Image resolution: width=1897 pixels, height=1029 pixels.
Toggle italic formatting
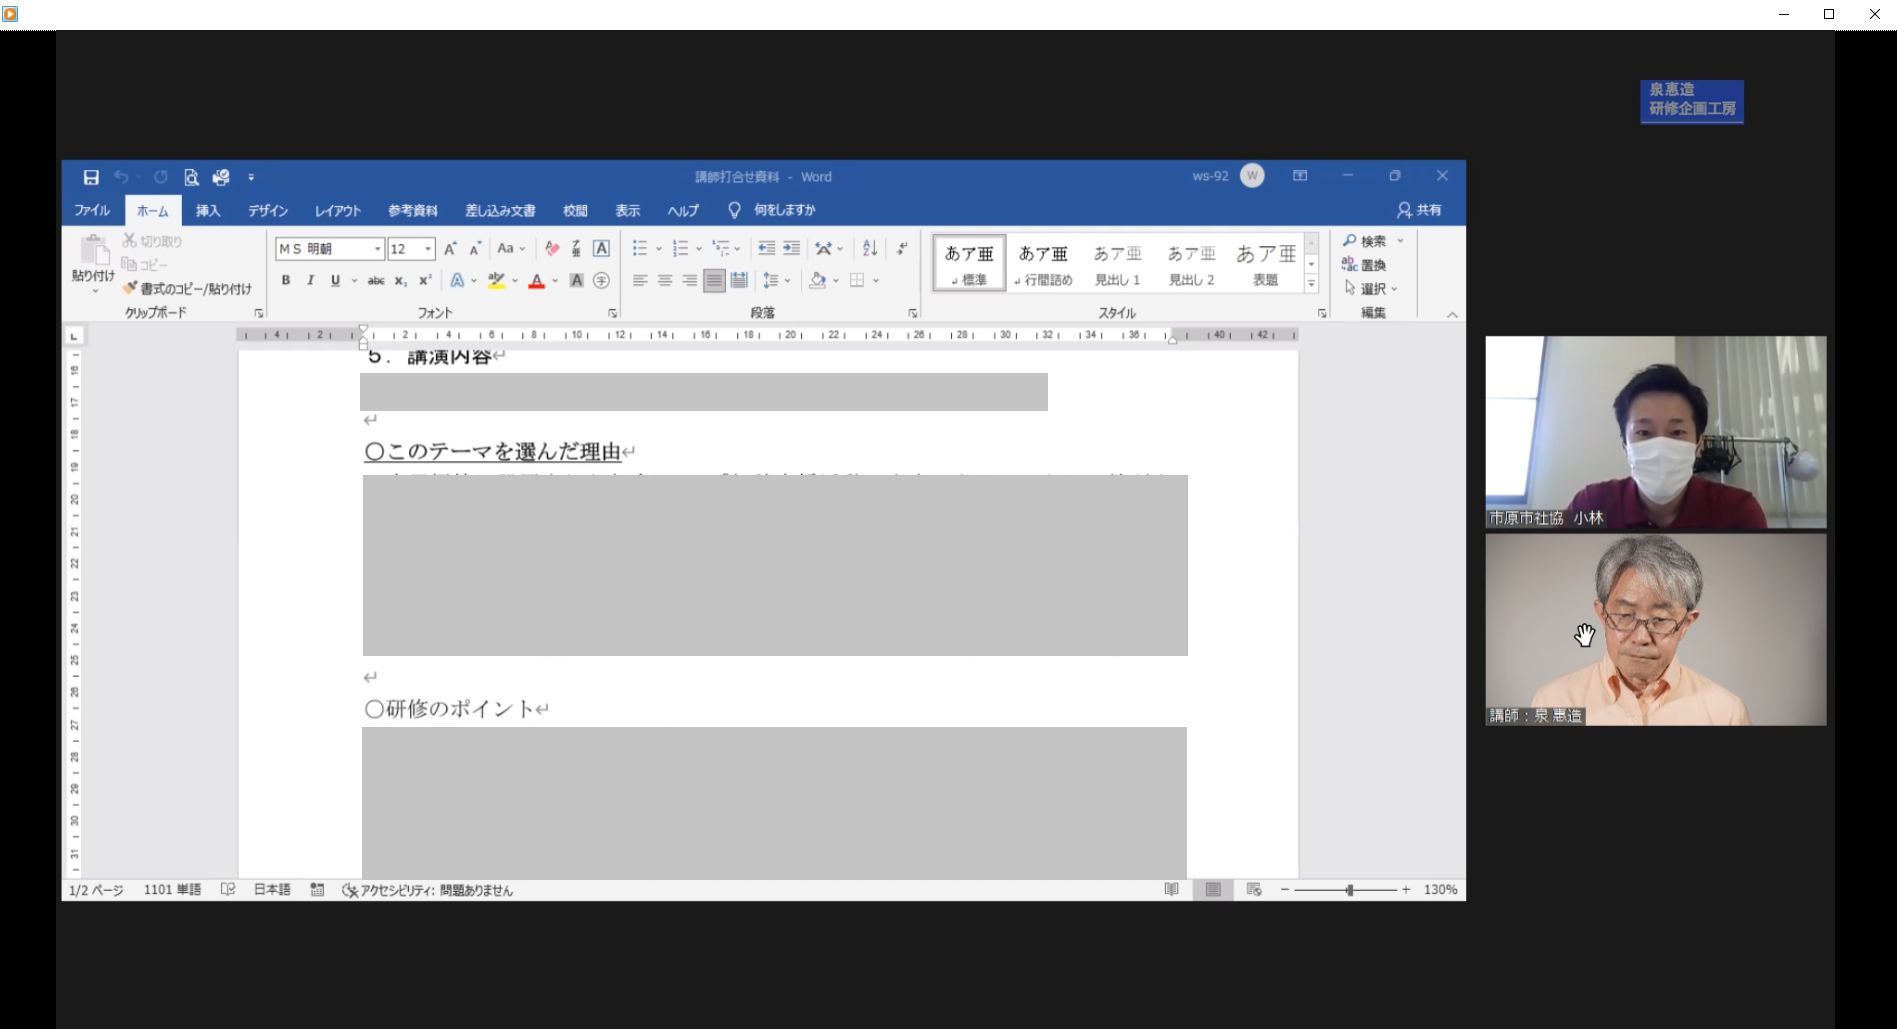pos(311,280)
